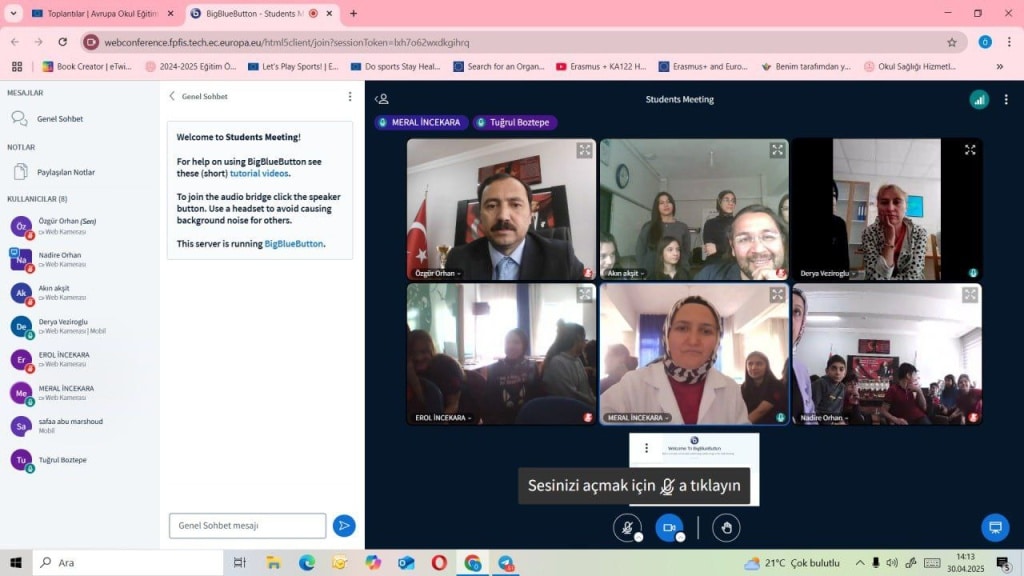Screen dimensions: 1024x576
Task: Send the chat message arrow button
Action: coord(344,525)
